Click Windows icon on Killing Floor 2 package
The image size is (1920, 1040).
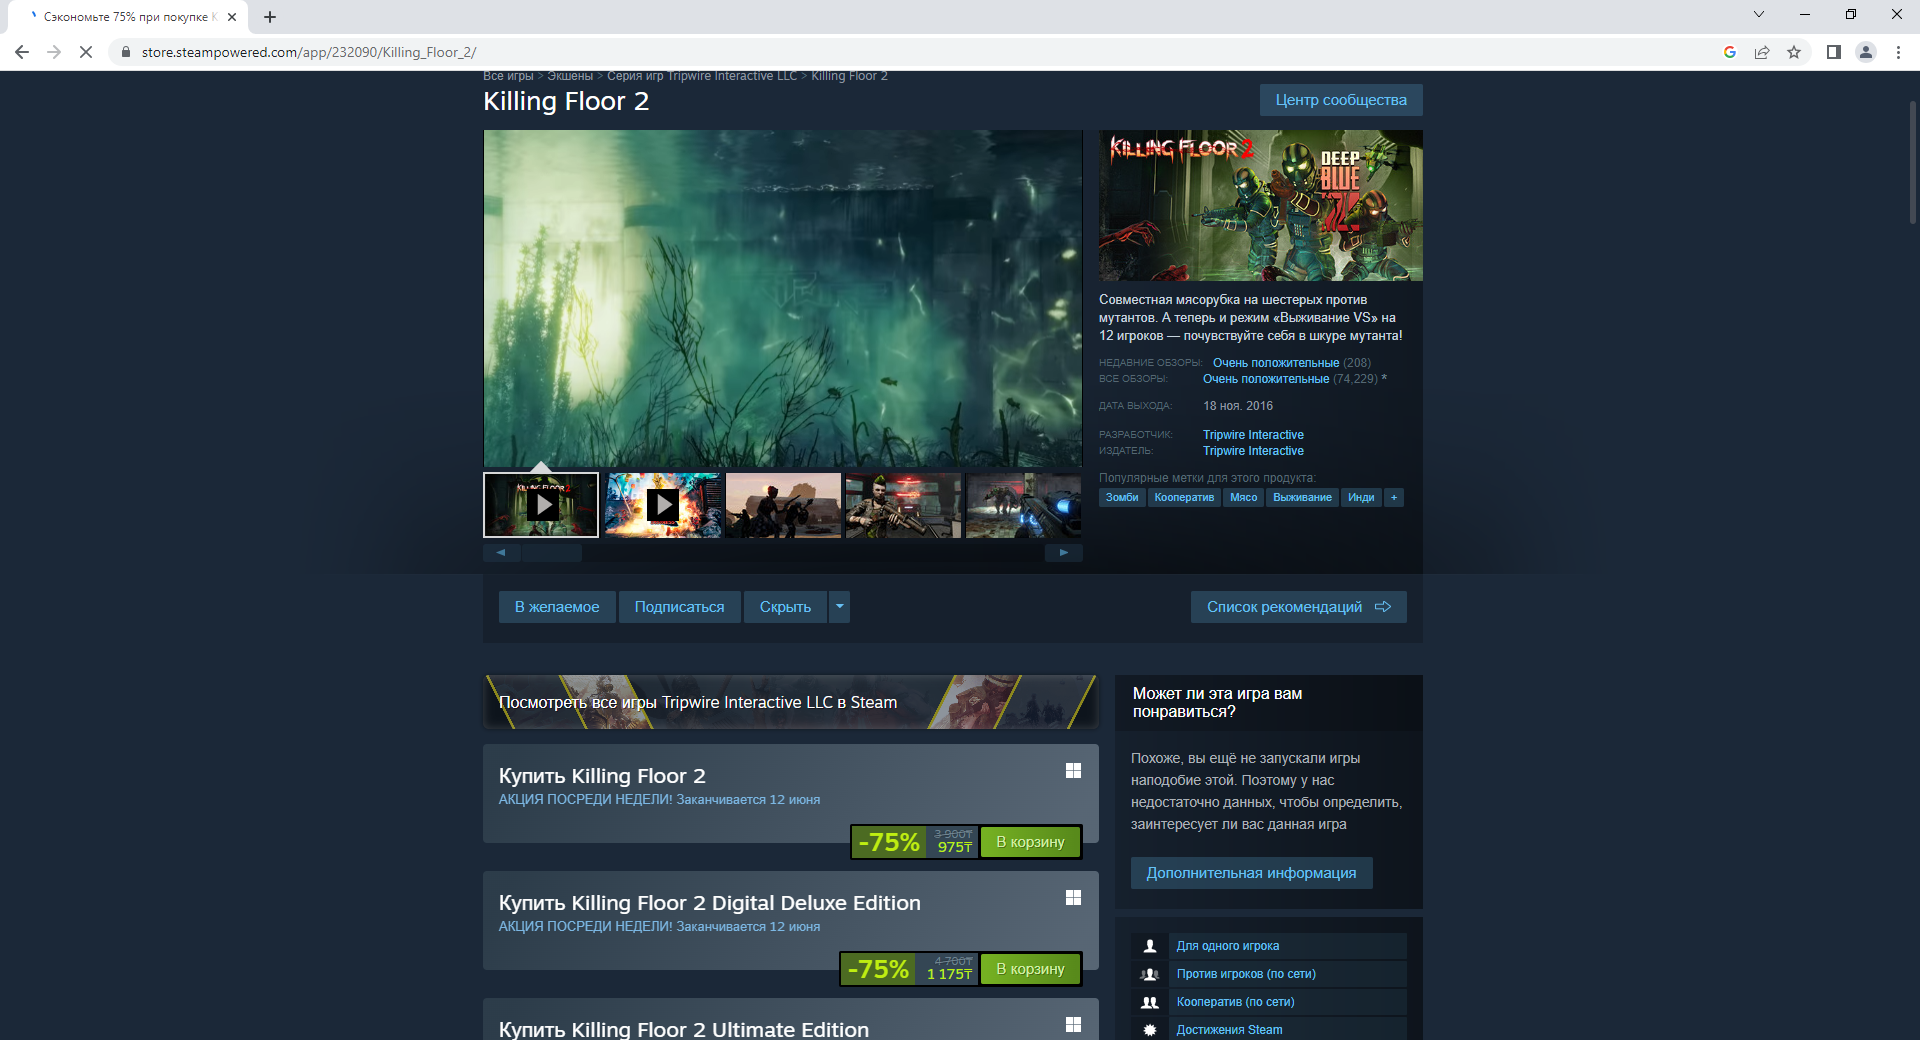[x=1073, y=771]
